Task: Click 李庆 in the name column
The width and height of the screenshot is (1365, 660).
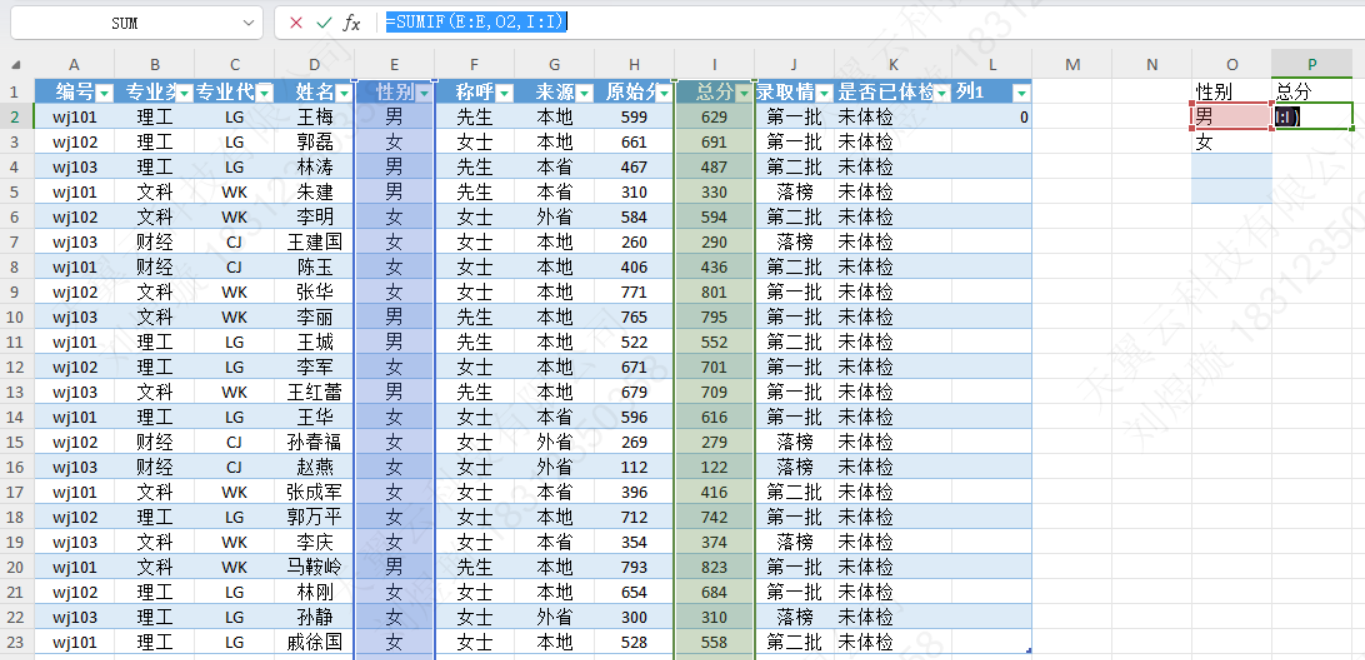Action: pyautogui.click(x=315, y=542)
